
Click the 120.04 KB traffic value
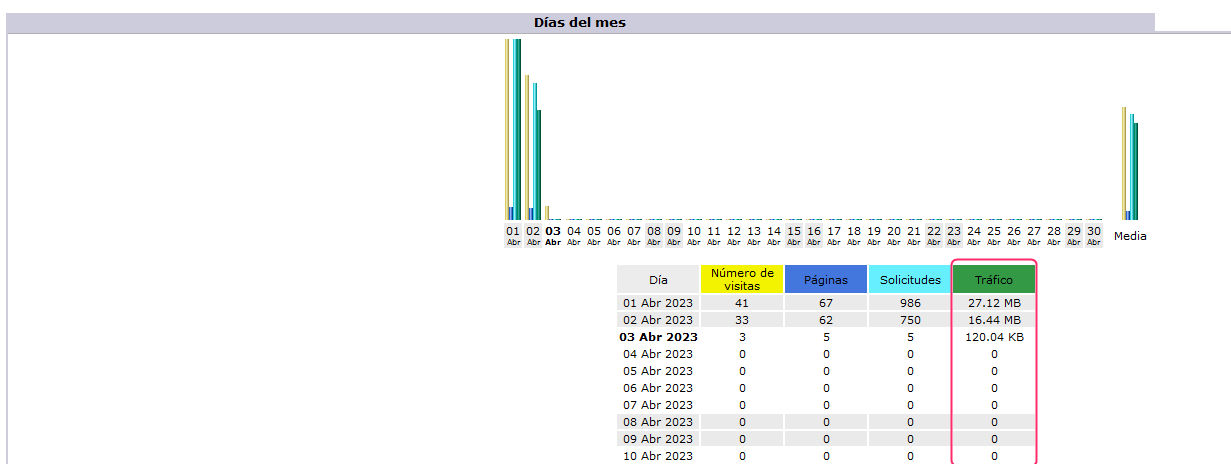[x=994, y=337]
